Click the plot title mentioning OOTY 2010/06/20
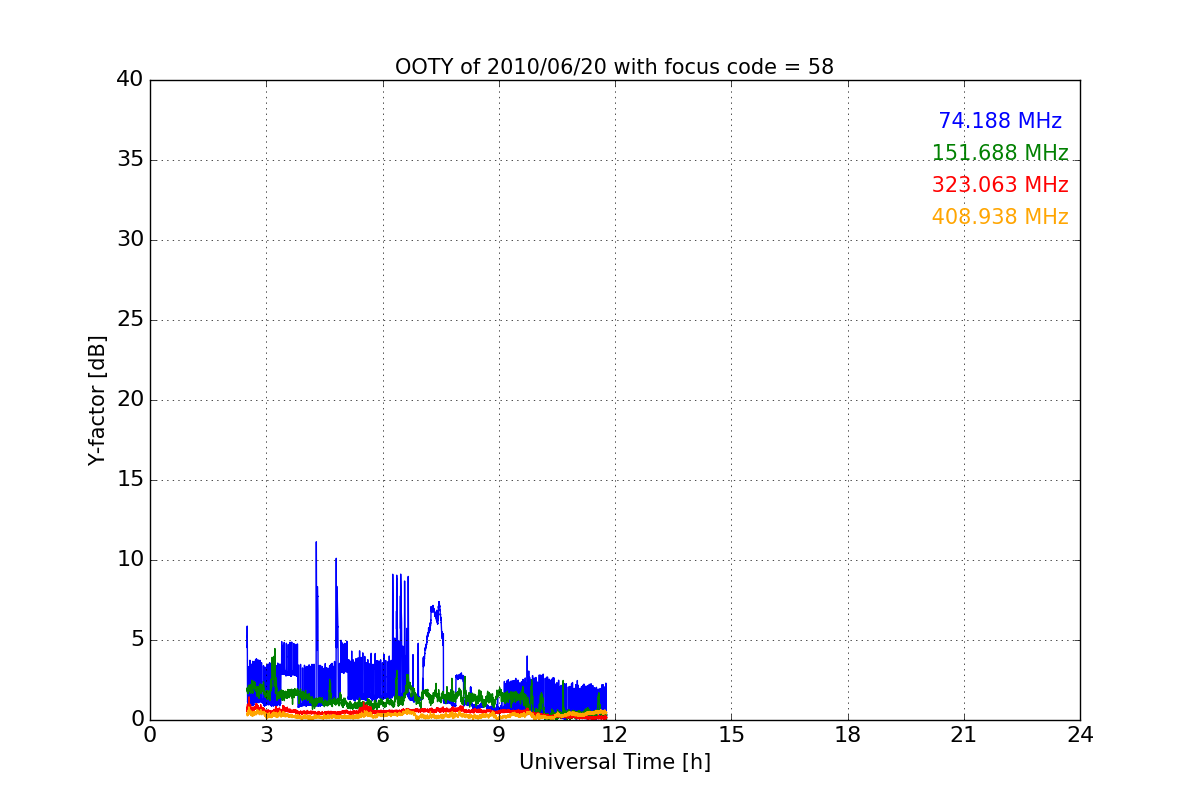 coord(614,67)
